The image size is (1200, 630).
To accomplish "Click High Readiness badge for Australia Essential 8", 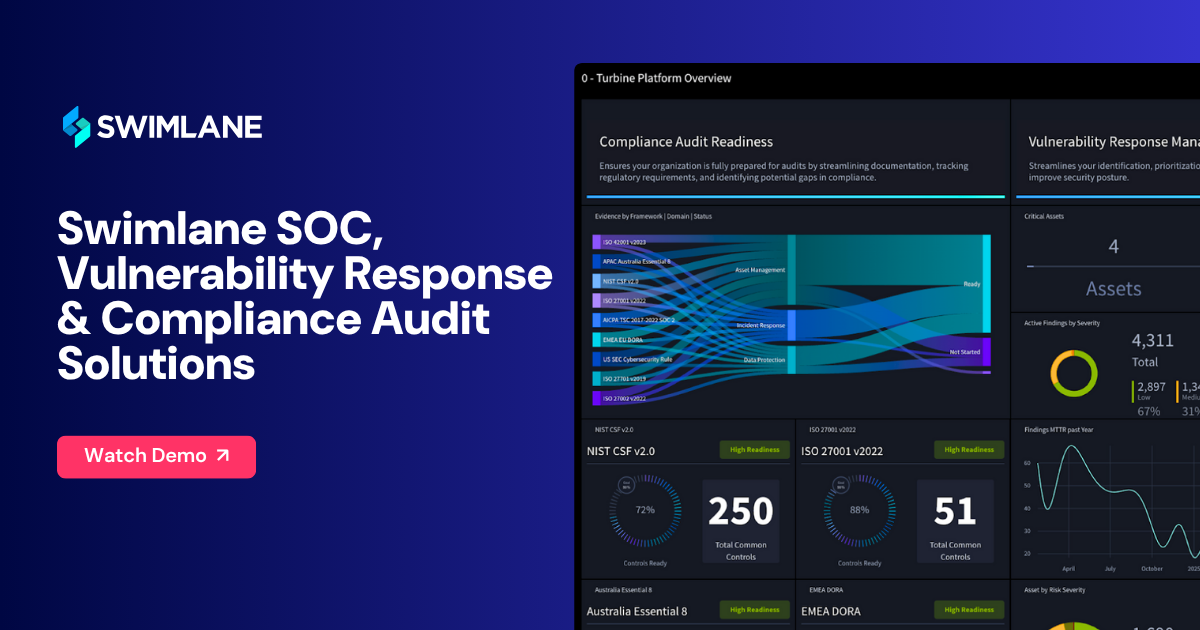I will point(754,610).
